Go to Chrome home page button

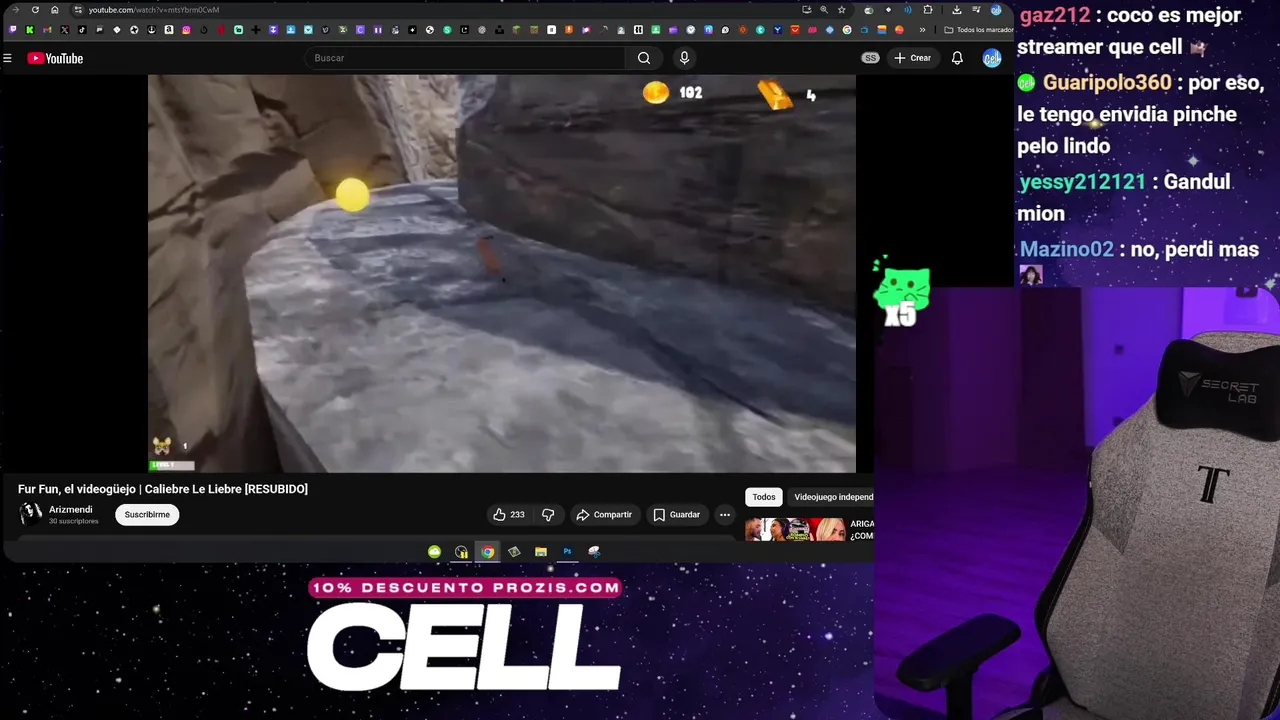click(55, 10)
